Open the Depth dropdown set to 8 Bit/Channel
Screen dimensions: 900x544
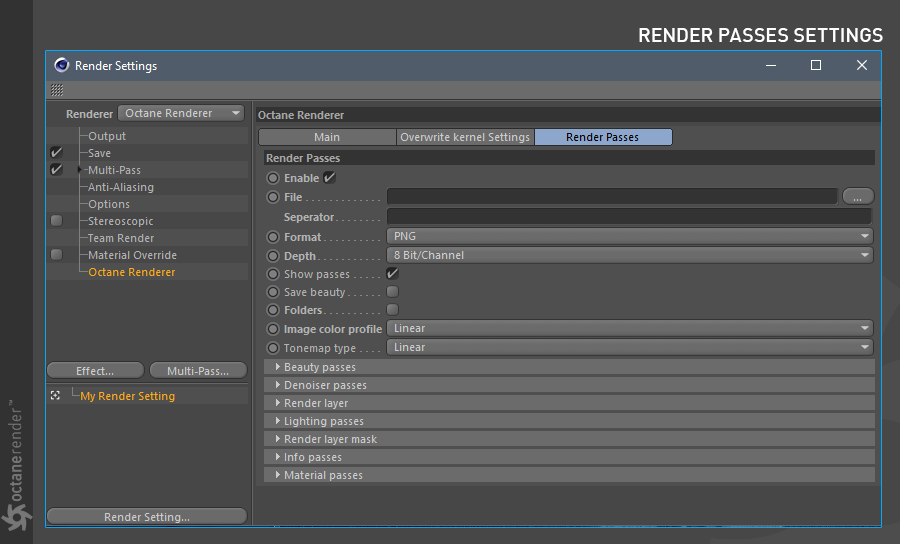630,255
